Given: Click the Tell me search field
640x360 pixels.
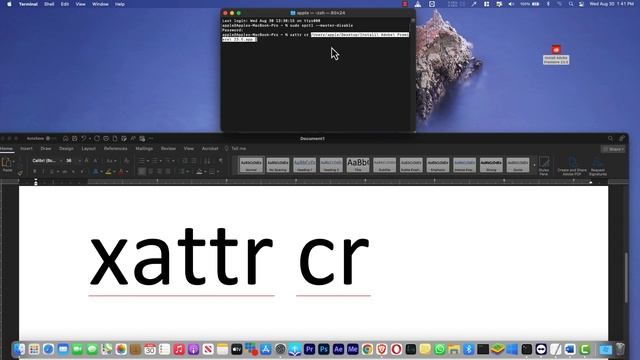Looking at the screenshot, I should [x=236, y=149].
